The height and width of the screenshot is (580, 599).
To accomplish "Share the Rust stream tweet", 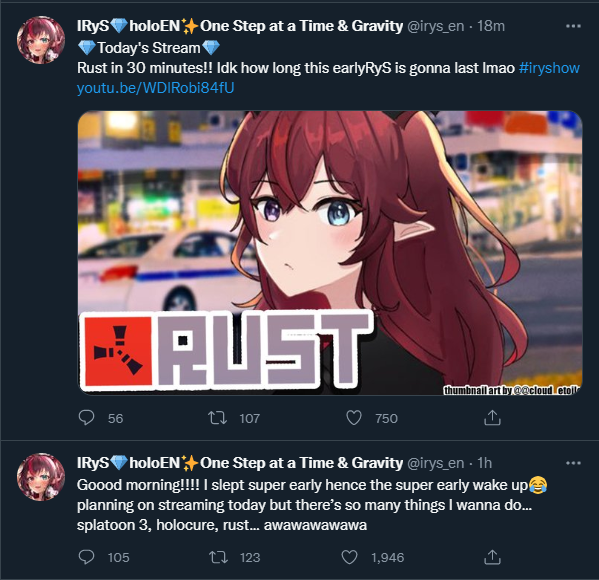I will [492, 418].
